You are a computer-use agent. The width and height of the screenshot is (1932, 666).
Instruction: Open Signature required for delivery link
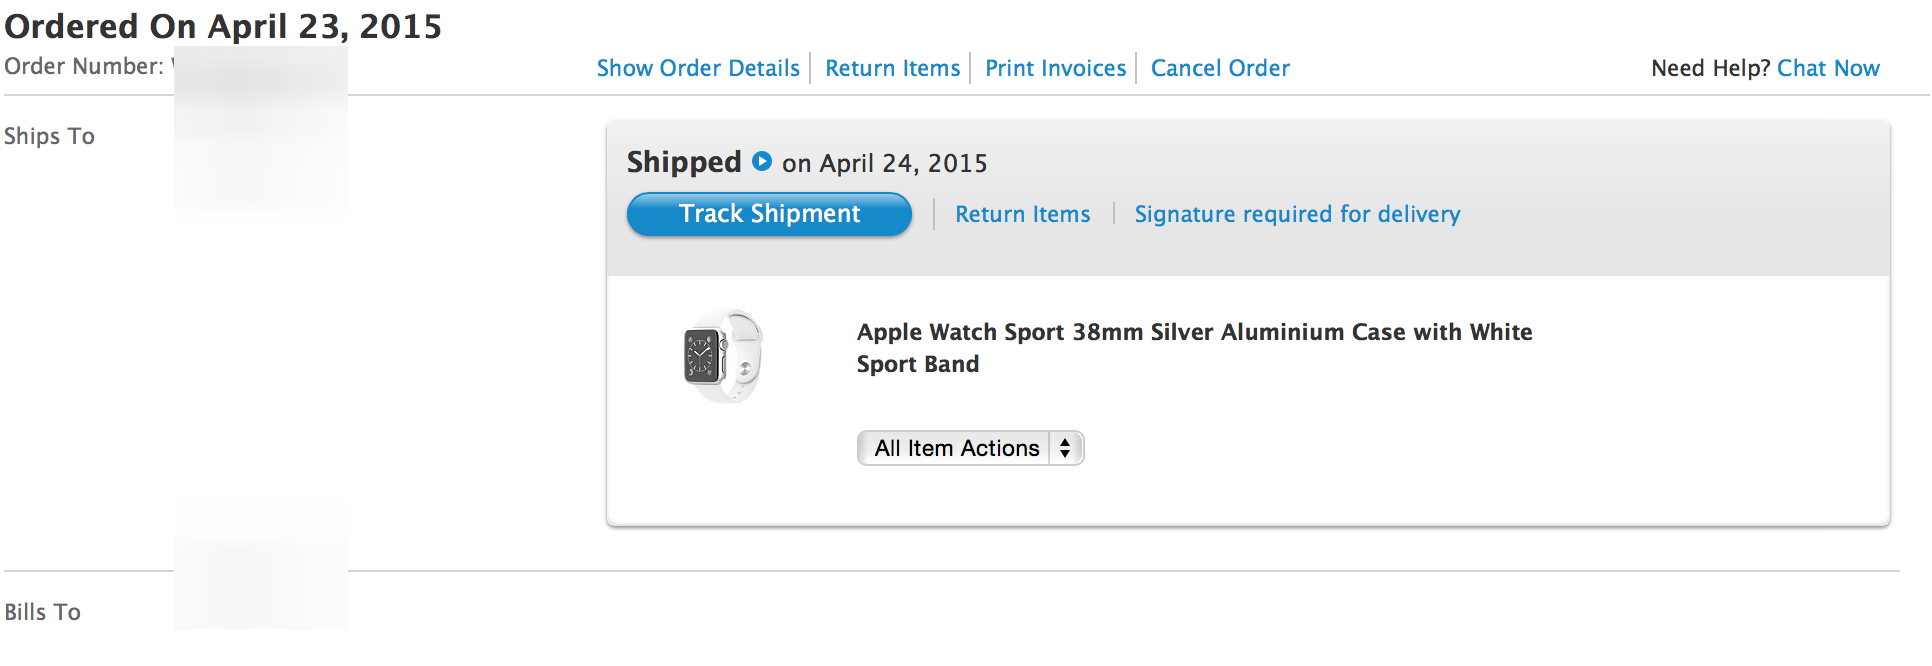tap(1297, 214)
